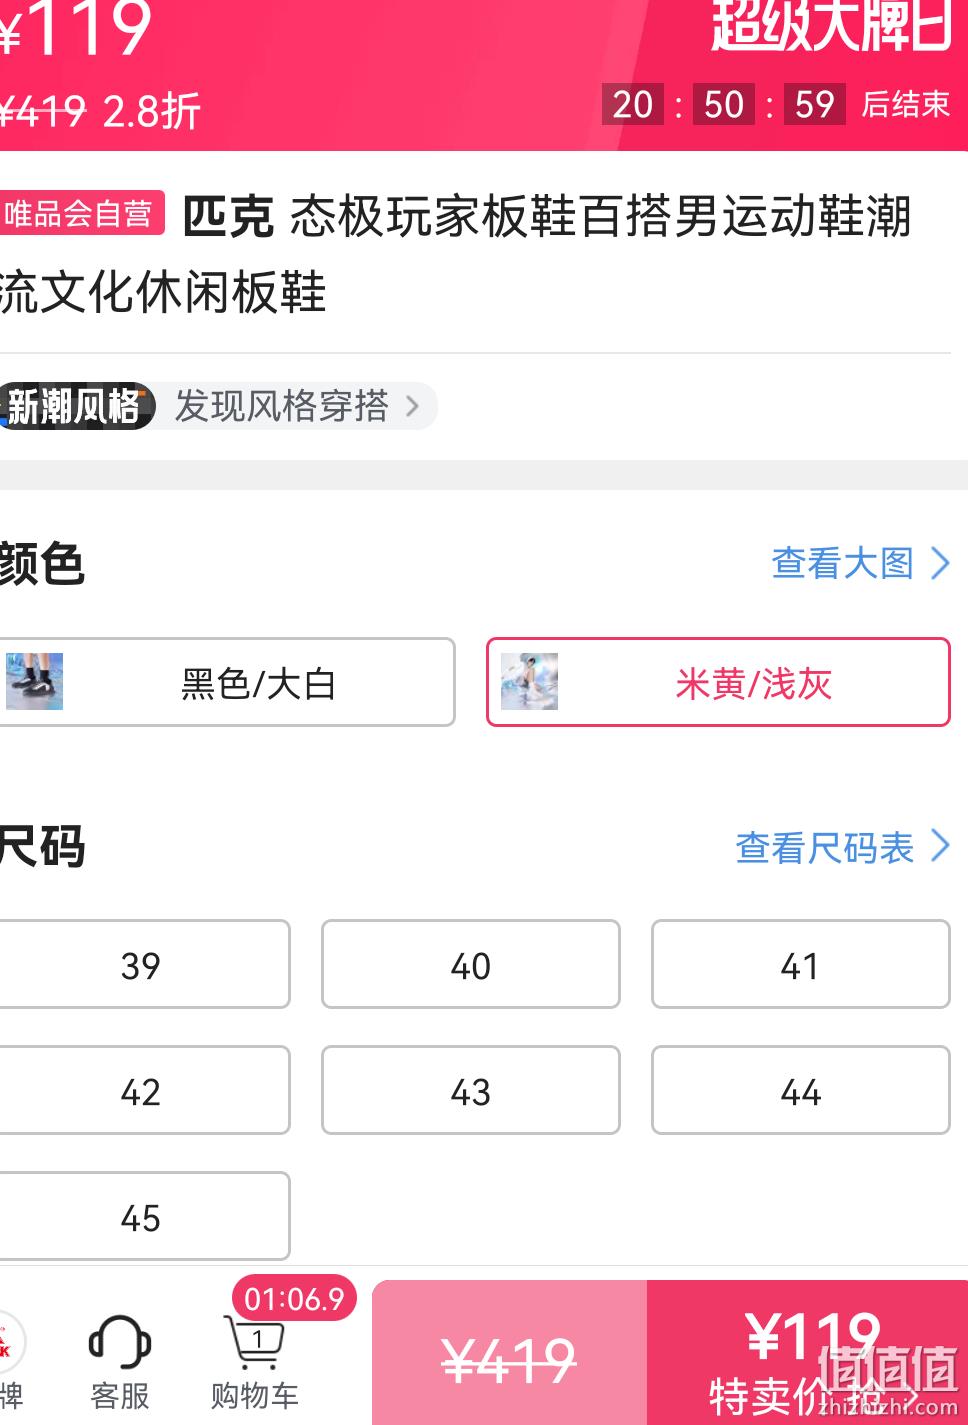Tap the 唯品会自营 tag
This screenshot has height=1425, width=968.
(x=82, y=213)
